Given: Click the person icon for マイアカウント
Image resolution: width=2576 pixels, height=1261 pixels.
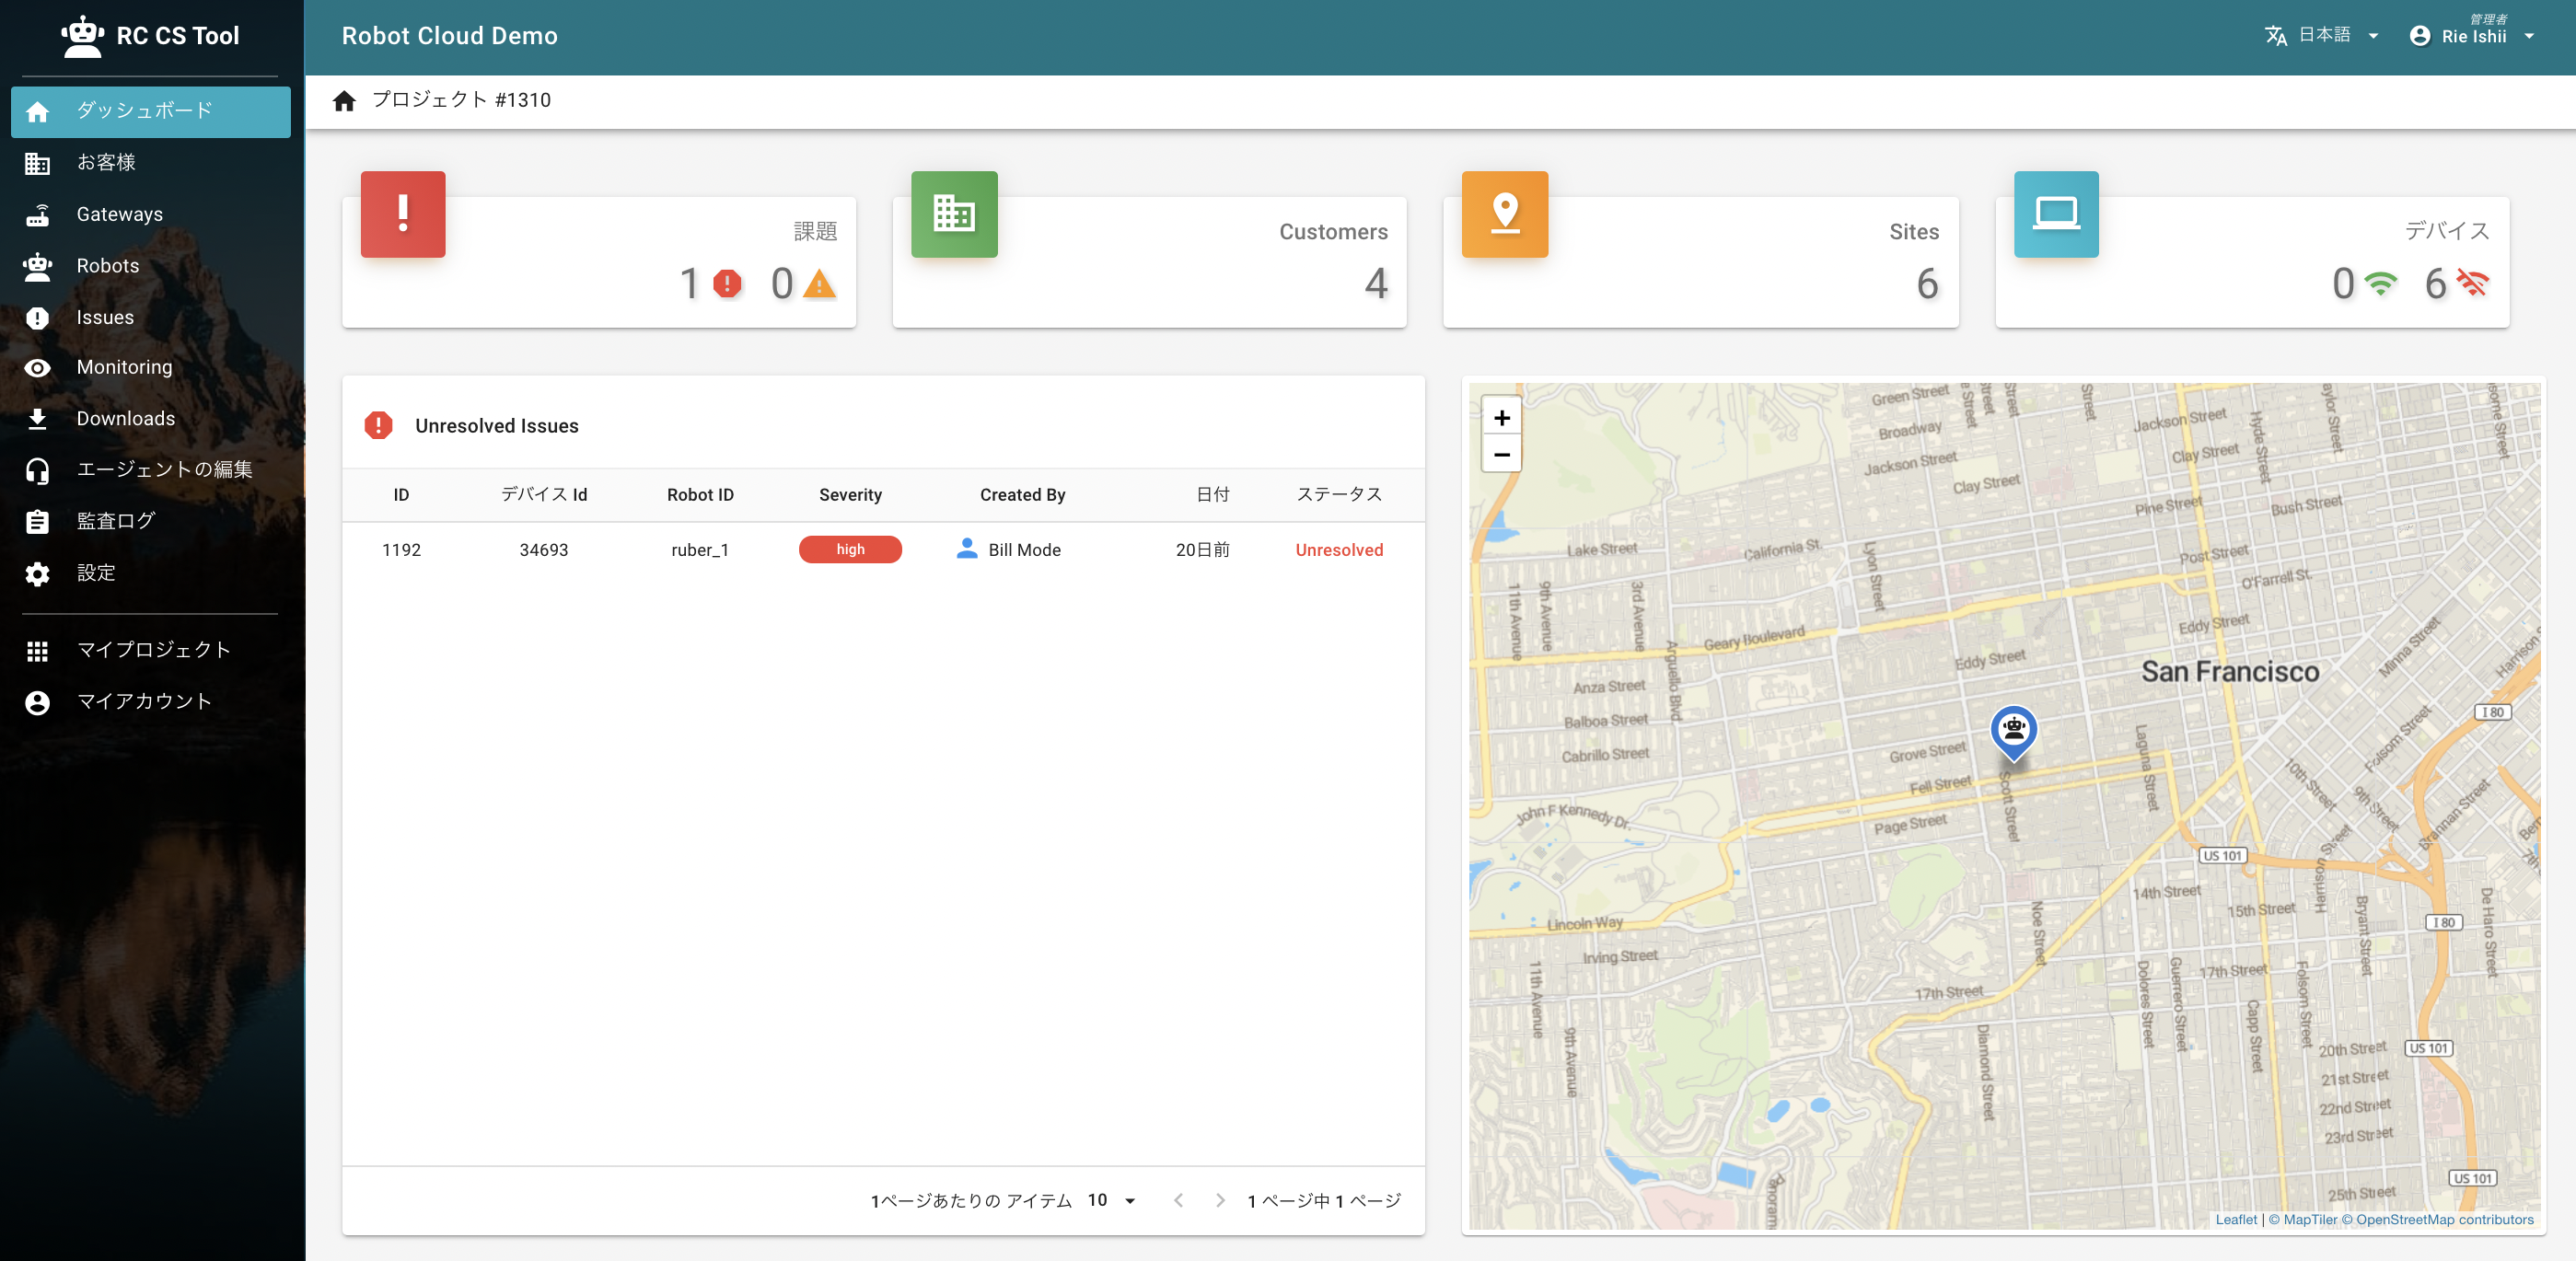Looking at the screenshot, I should pos(37,702).
